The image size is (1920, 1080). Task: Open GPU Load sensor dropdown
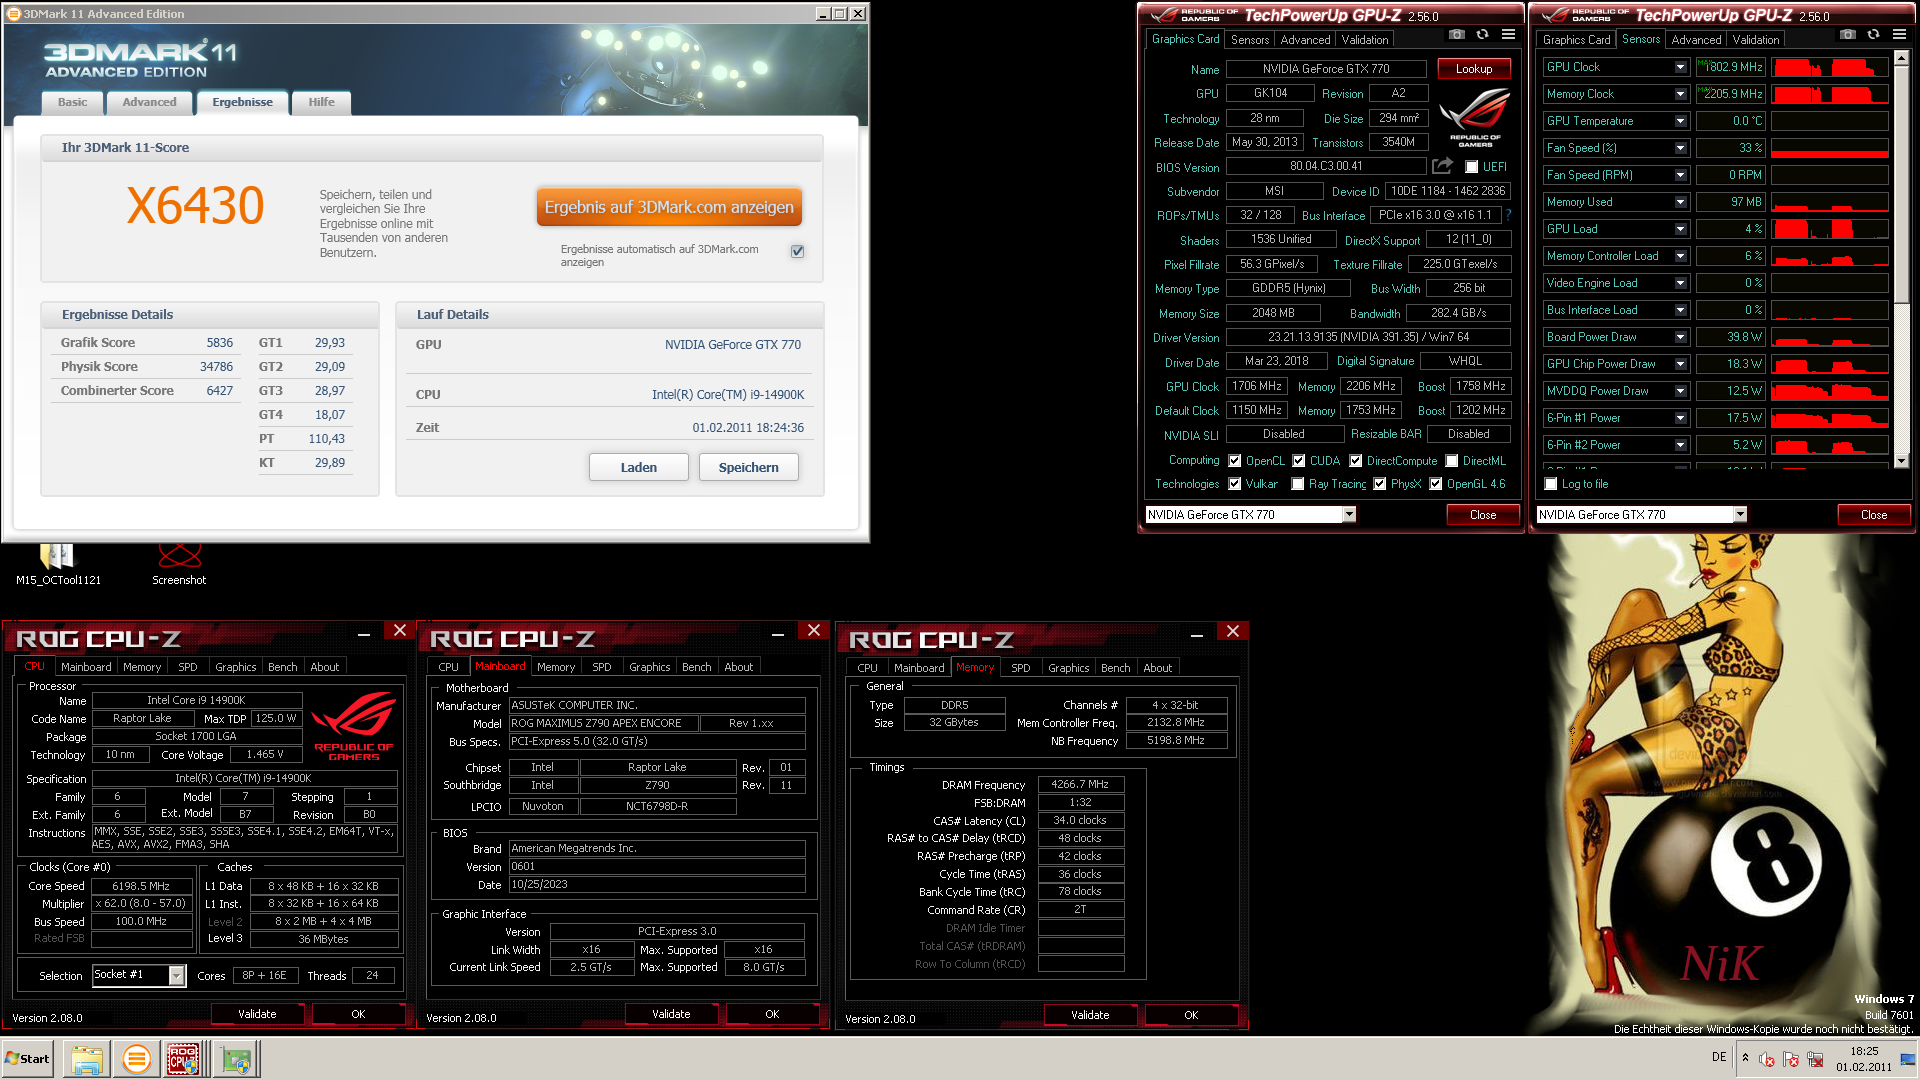tap(1680, 229)
